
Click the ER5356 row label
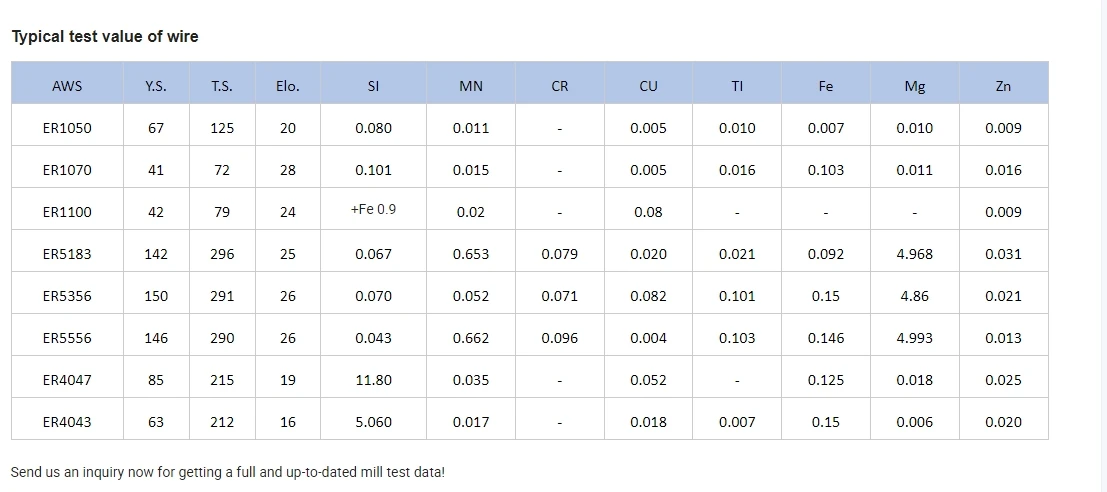(x=67, y=296)
